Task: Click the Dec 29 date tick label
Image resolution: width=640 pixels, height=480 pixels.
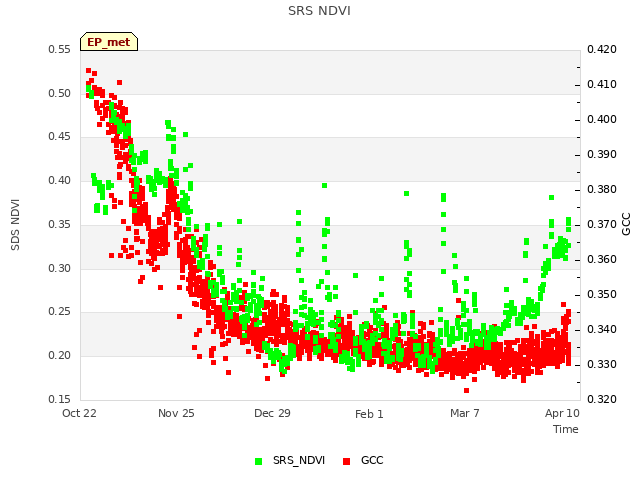Action: 272,413
